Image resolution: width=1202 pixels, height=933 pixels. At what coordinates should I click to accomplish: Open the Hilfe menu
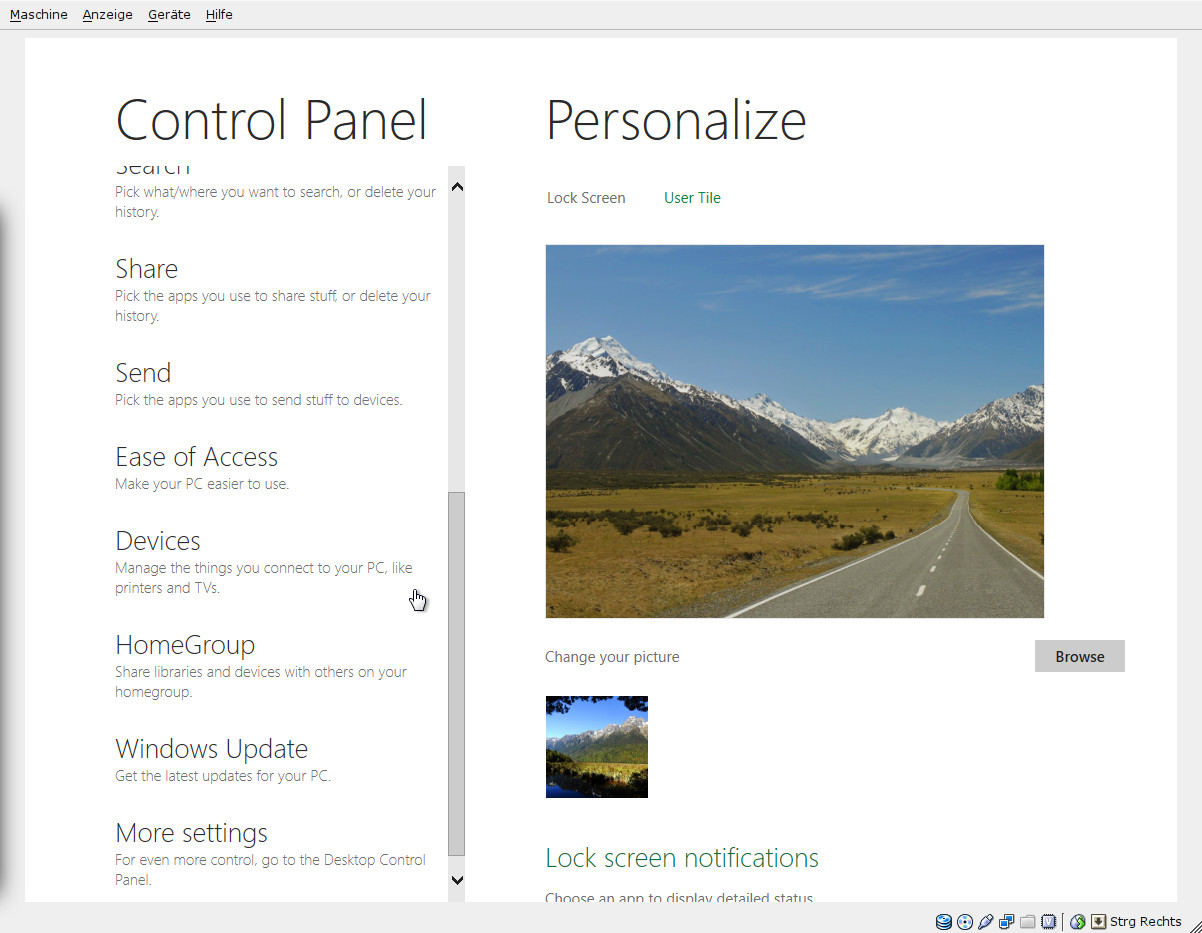[x=219, y=15]
